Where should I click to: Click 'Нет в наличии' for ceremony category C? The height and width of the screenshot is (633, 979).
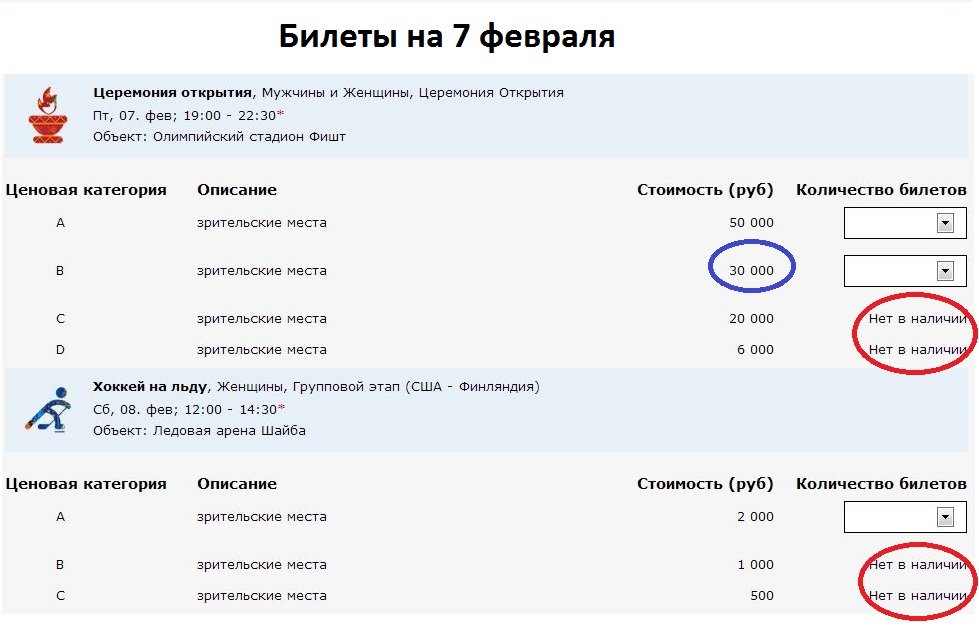click(917, 319)
